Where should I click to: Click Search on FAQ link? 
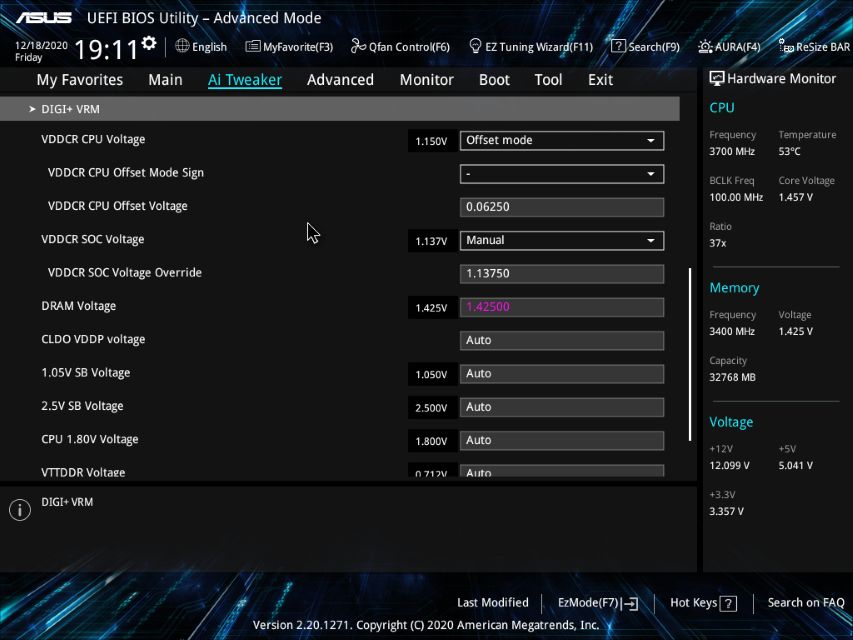(806, 602)
